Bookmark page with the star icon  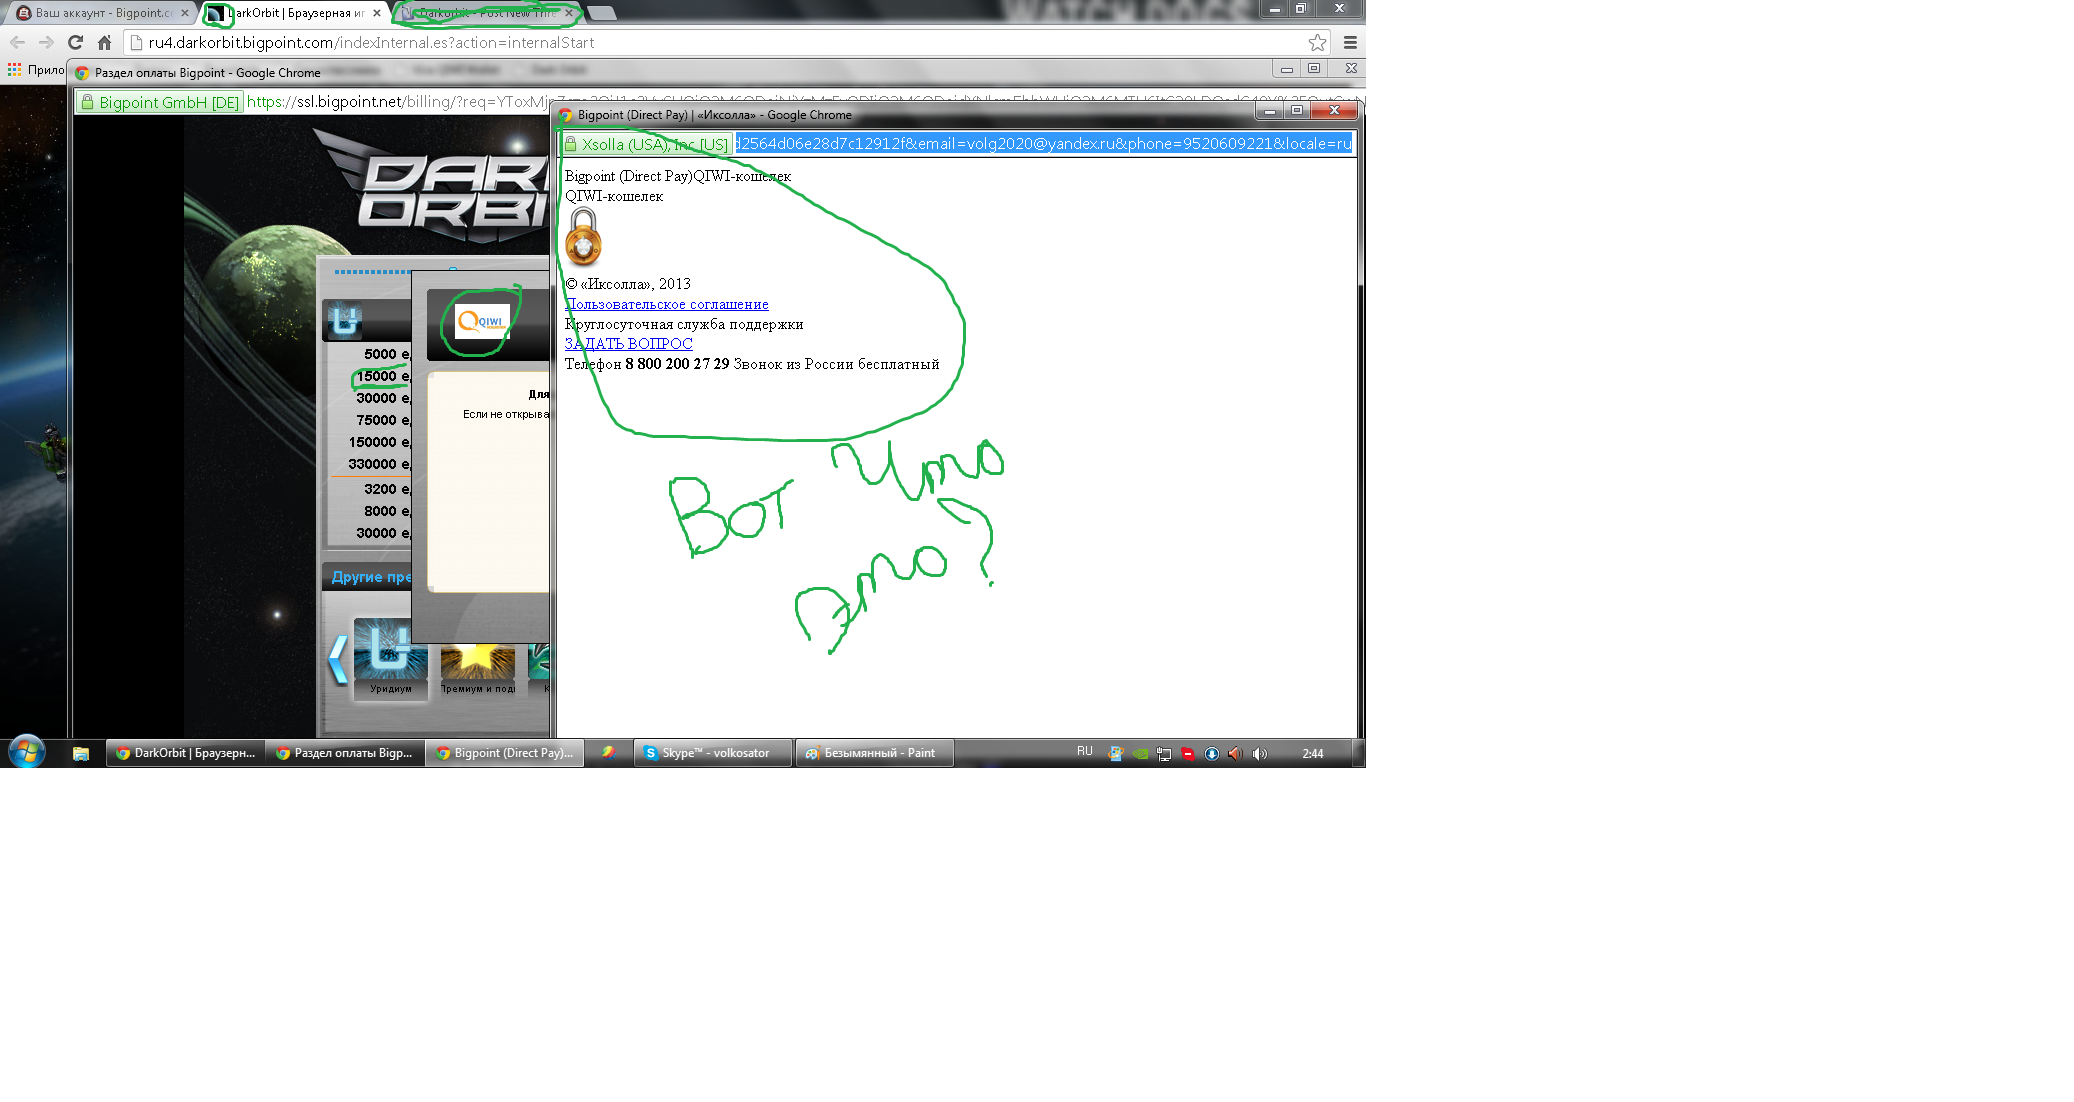[1317, 43]
